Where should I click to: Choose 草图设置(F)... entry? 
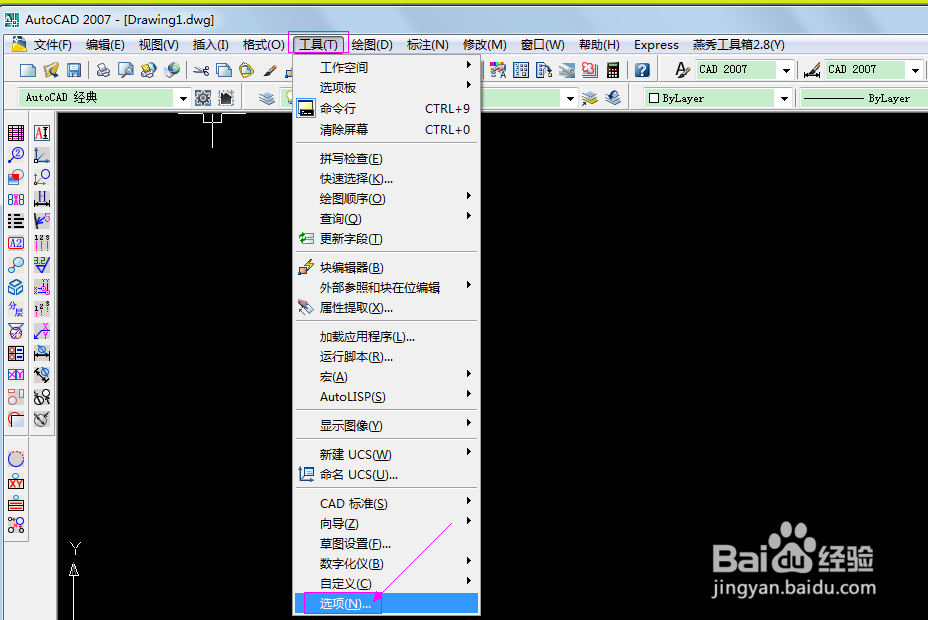[387, 544]
